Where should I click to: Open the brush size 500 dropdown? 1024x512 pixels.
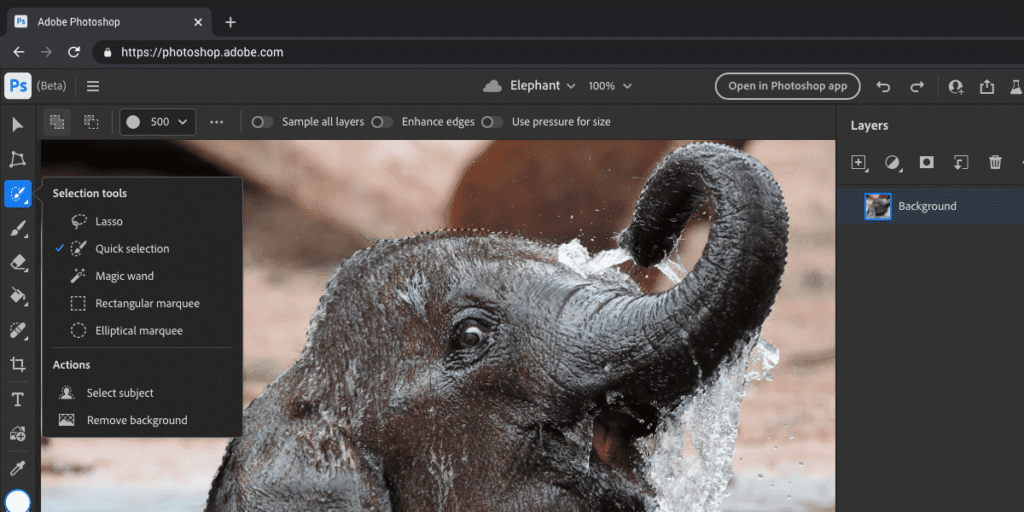click(x=157, y=122)
